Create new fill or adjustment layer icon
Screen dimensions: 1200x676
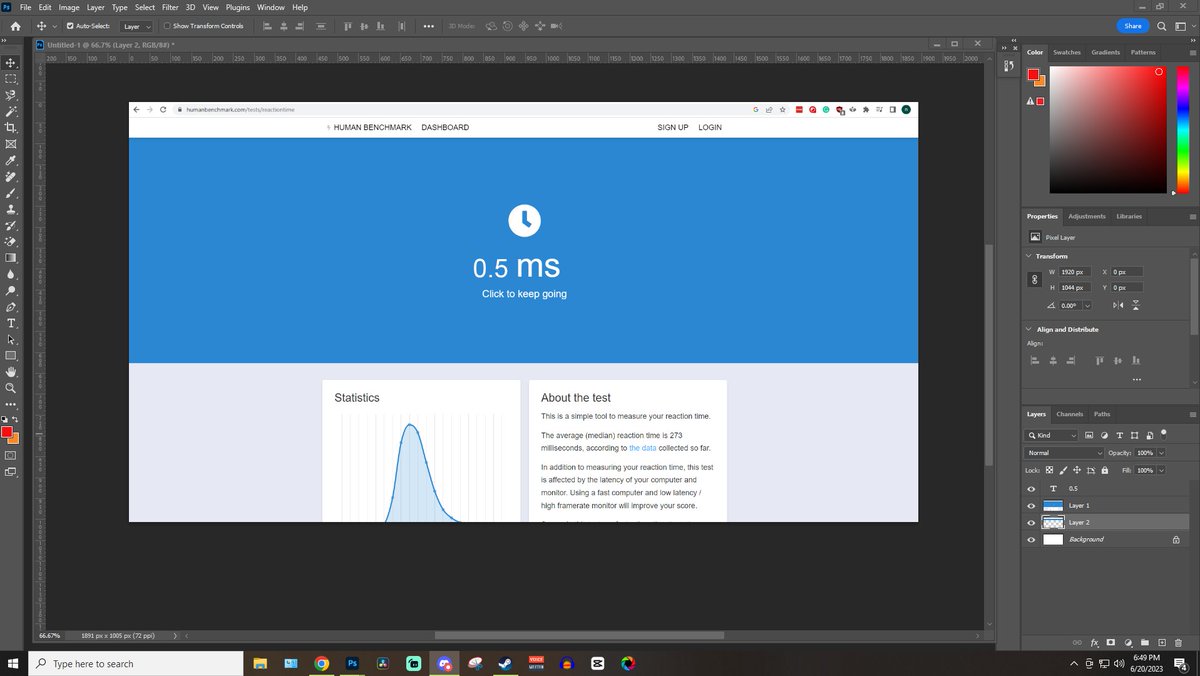coord(1128,641)
